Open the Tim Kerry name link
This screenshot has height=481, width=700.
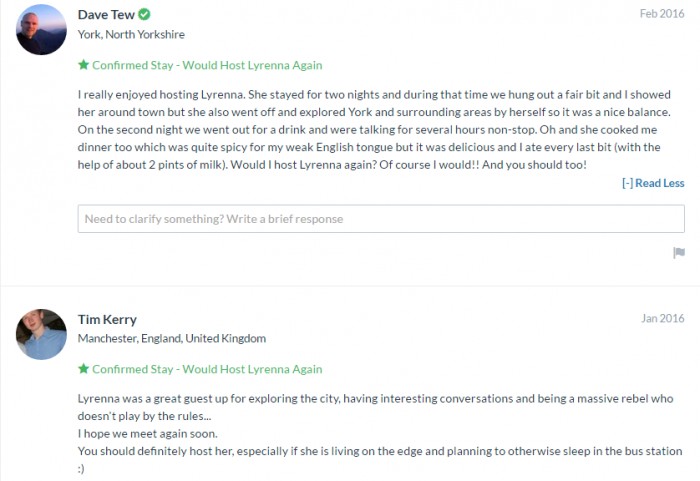pyautogui.click(x=107, y=319)
